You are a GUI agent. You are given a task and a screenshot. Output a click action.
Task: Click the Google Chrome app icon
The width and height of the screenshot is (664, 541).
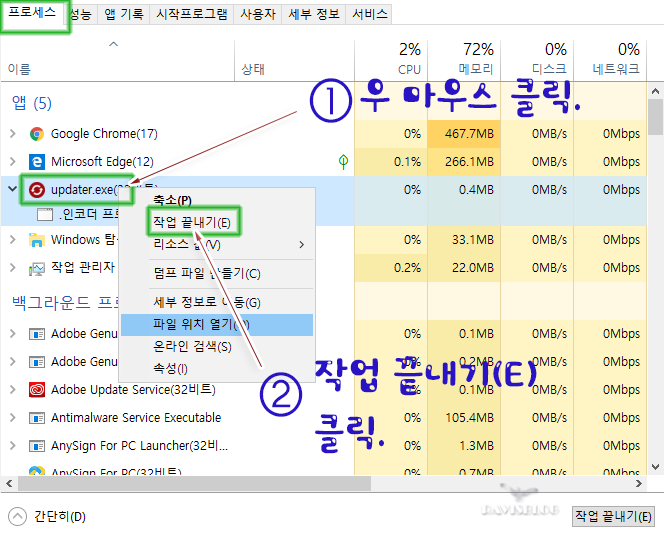tap(37, 134)
